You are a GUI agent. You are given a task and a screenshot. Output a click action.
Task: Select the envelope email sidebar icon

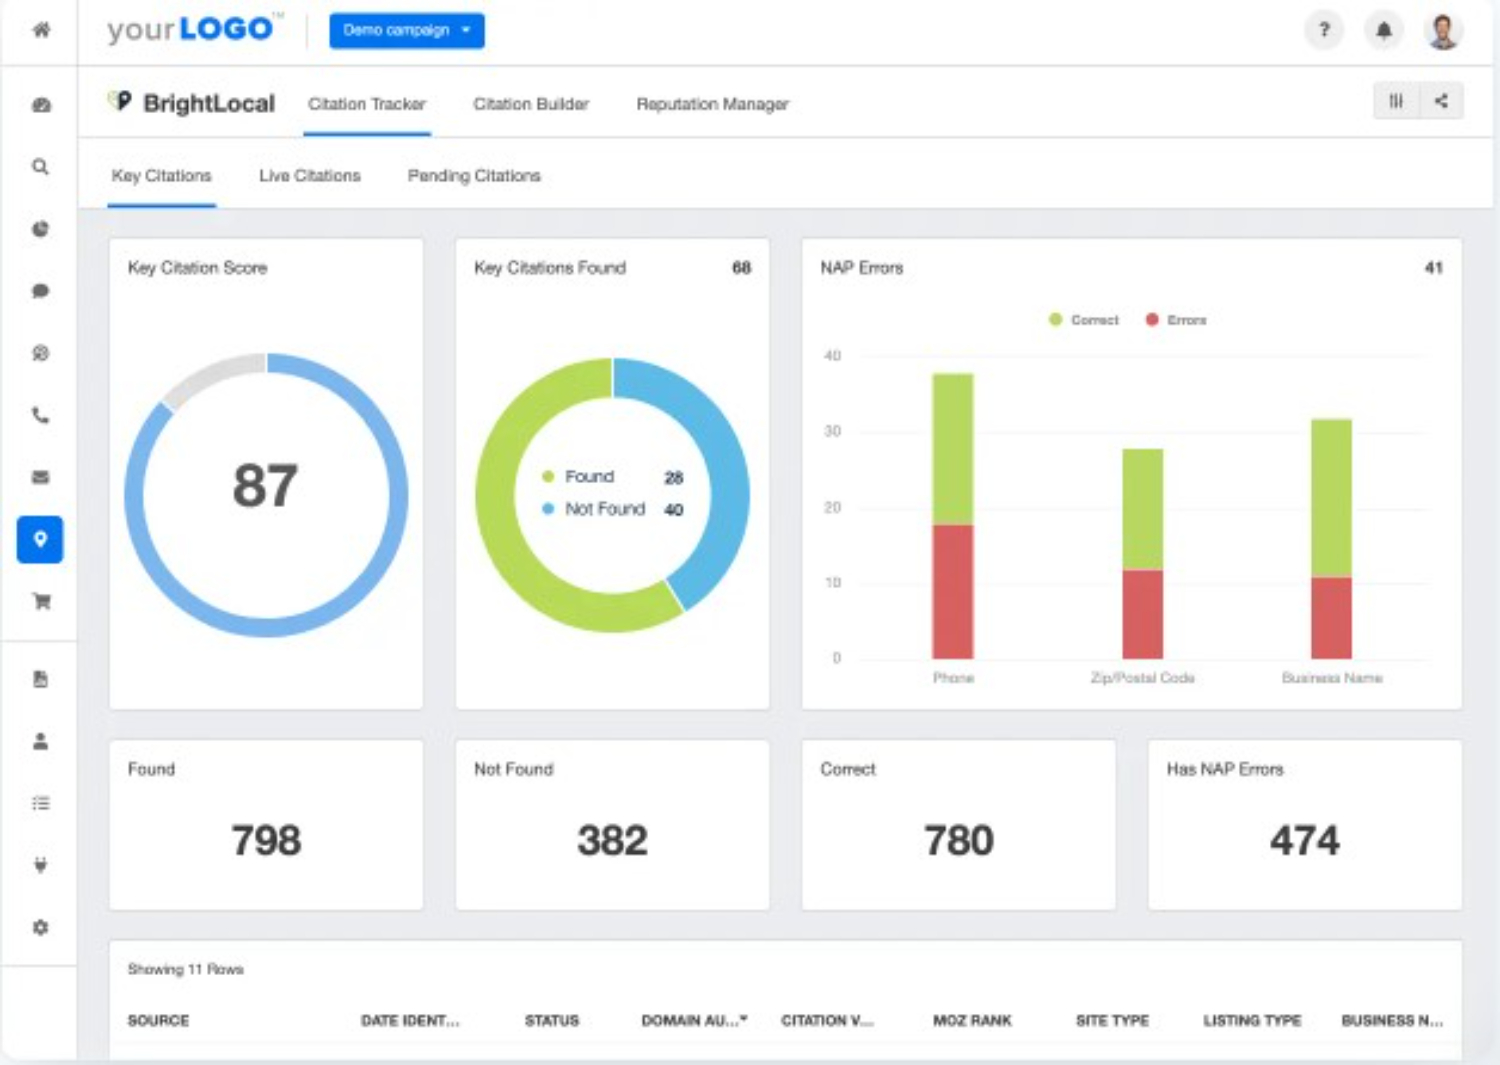(40, 477)
